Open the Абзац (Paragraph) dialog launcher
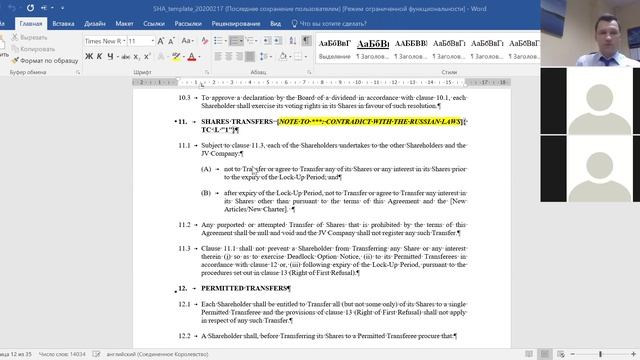640x360 pixels. (309, 72)
